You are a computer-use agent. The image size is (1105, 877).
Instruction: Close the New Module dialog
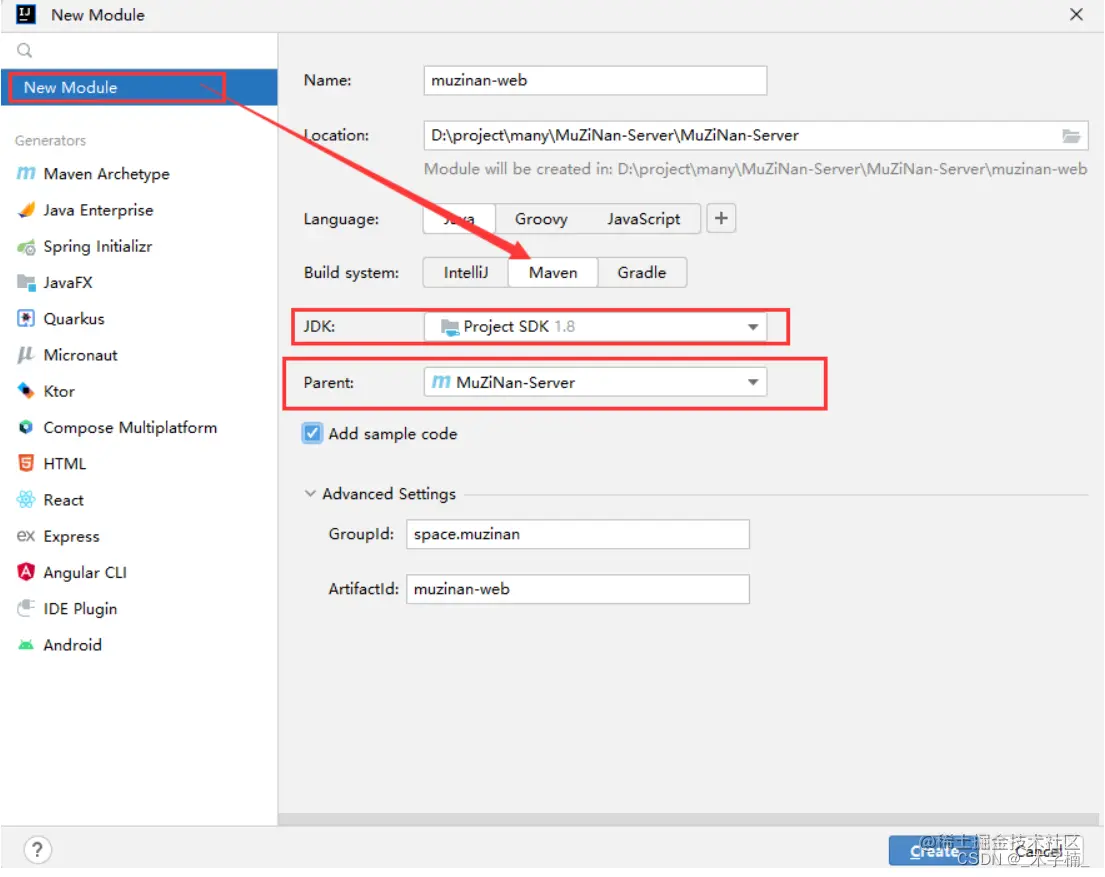pos(1076,14)
